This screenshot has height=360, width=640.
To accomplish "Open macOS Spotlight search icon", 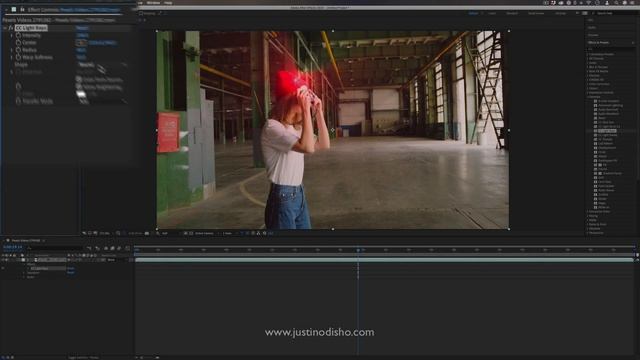I will [616, 2].
